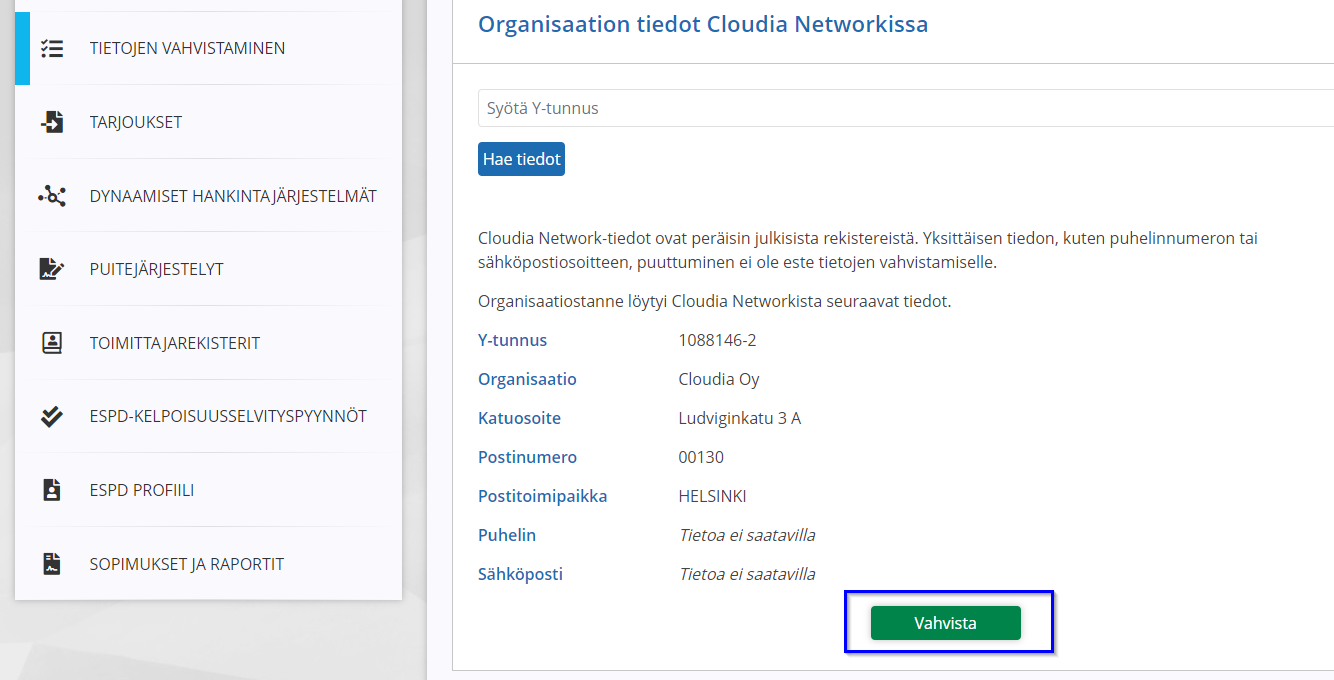The height and width of the screenshot is (680, 1334).
Task: Click the Postitoimipaikka field label
Action: [x=542, y=496]
